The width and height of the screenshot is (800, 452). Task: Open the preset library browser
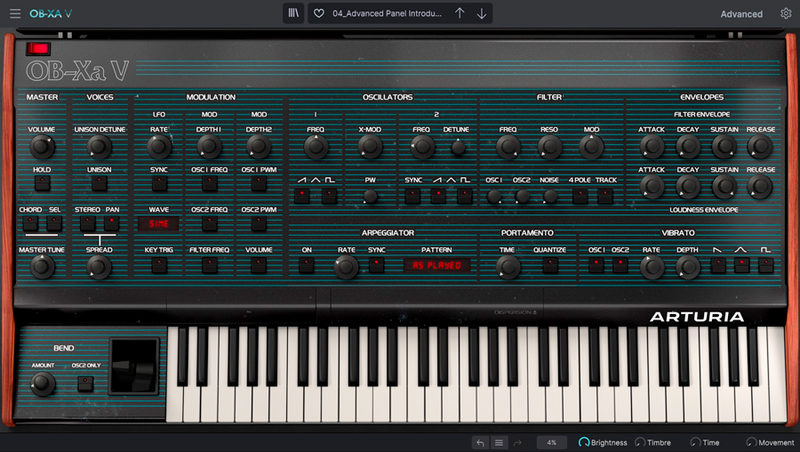pyautogui.click(x=293, y=13)
